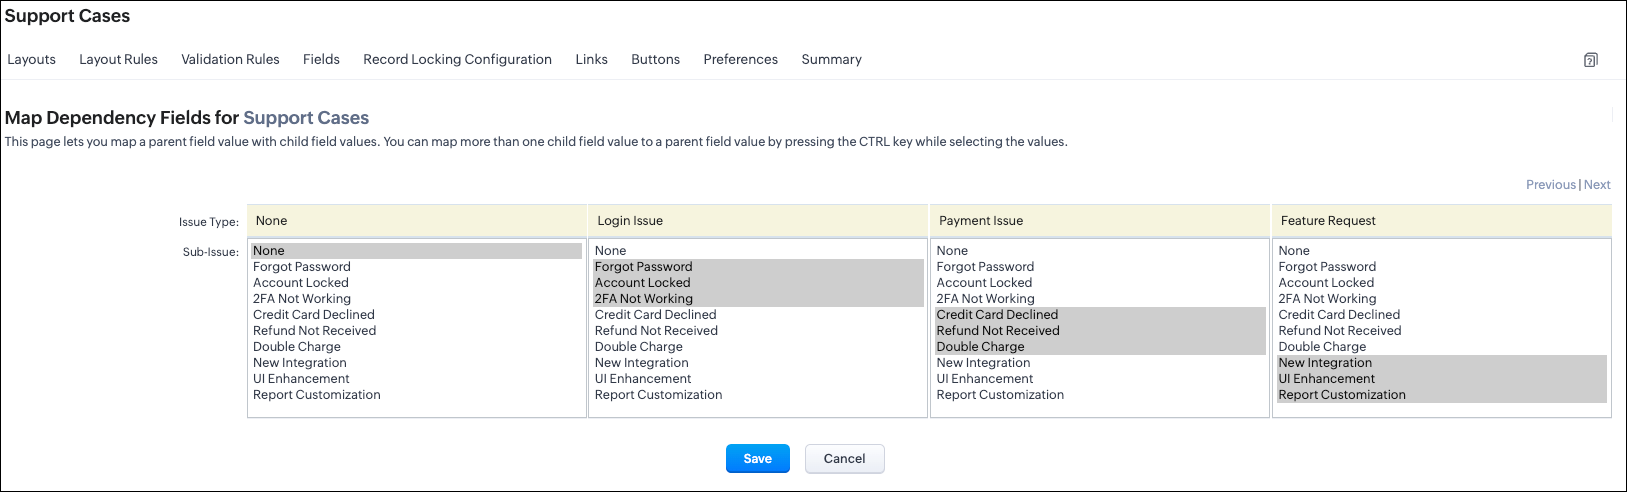Screen dimensions: 1627x492
Task: Select New Integration under Feature Request
Action: [x=1325, y=363]
